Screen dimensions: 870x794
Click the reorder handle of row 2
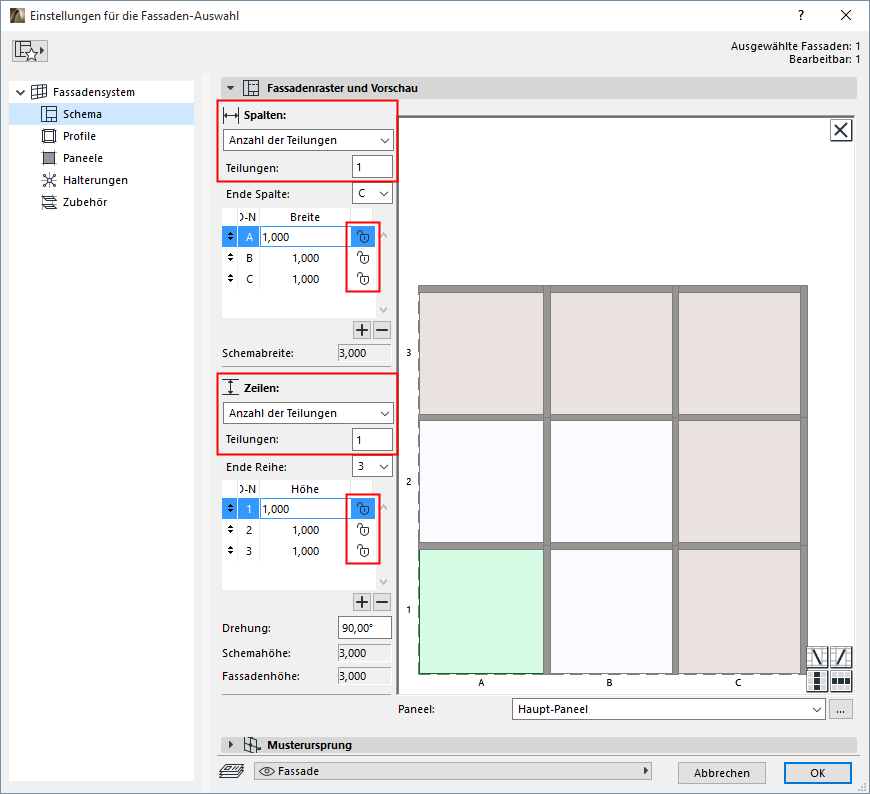point(230,530)
